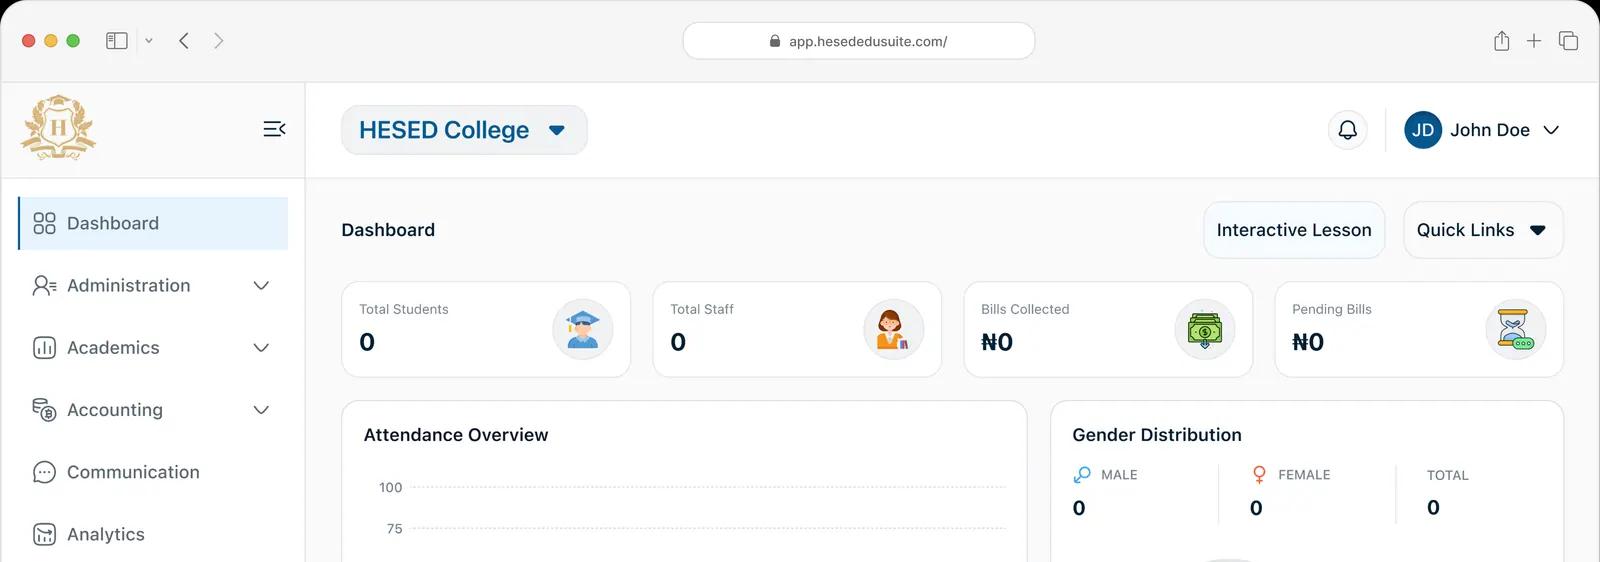This screenshot has height=562, width=1600.
Task: Select Academics in the sidebar menu
Action: pyautogui.click(x=153, y=348)
